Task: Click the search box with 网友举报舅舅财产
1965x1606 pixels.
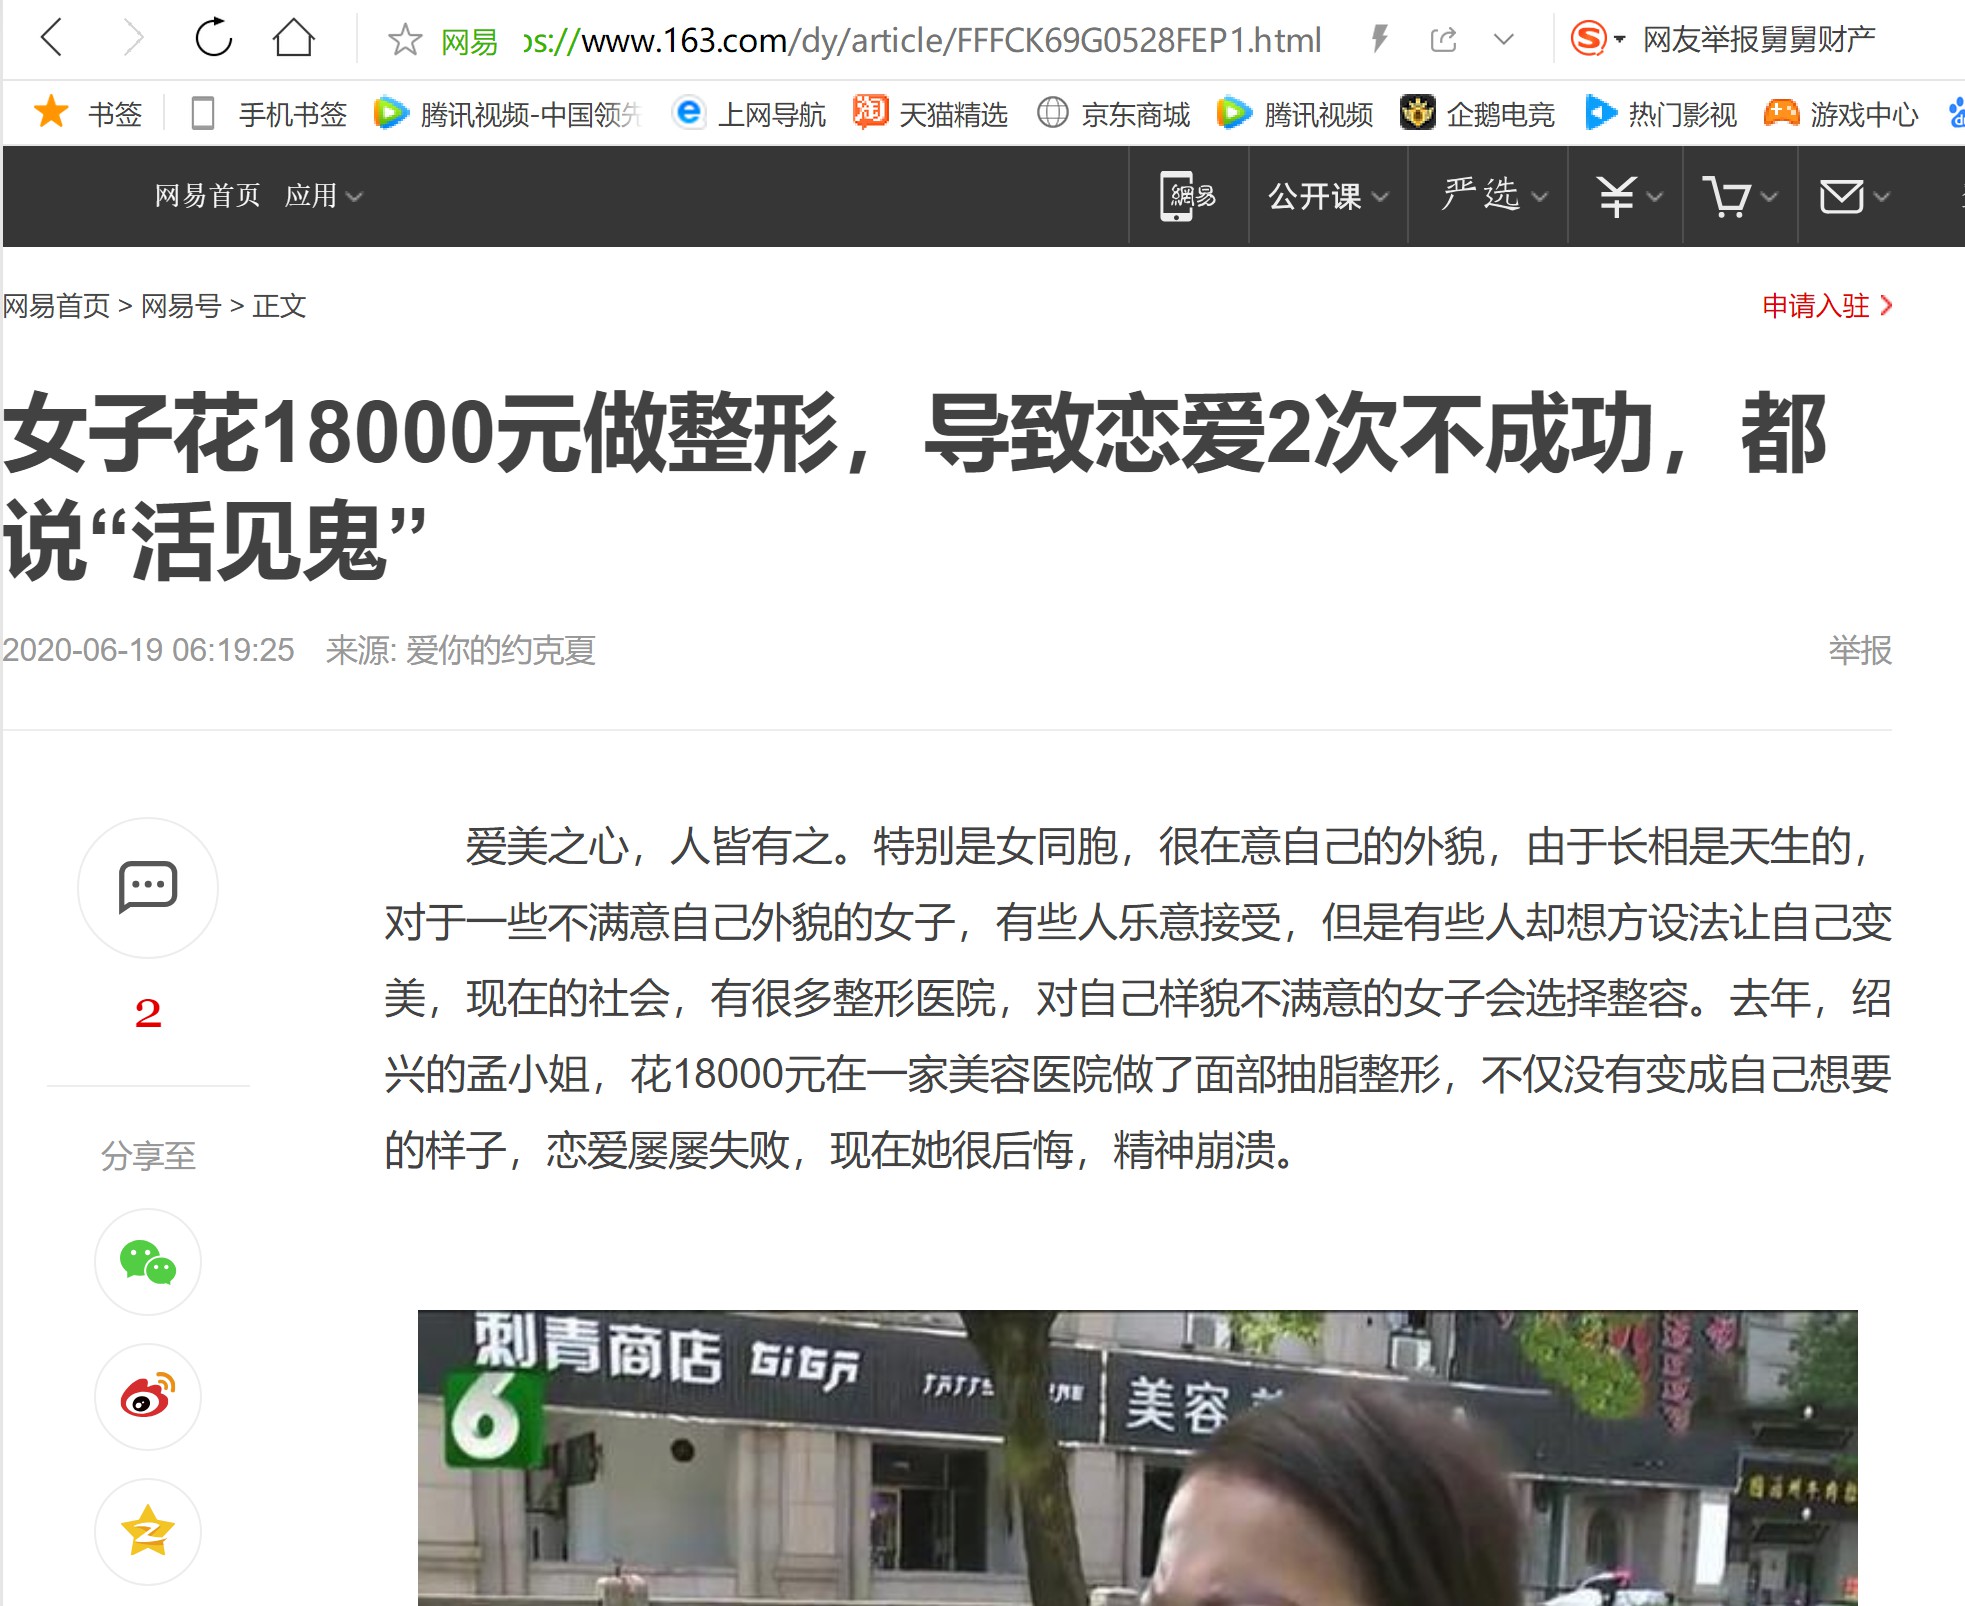Action: (1758, 39)
